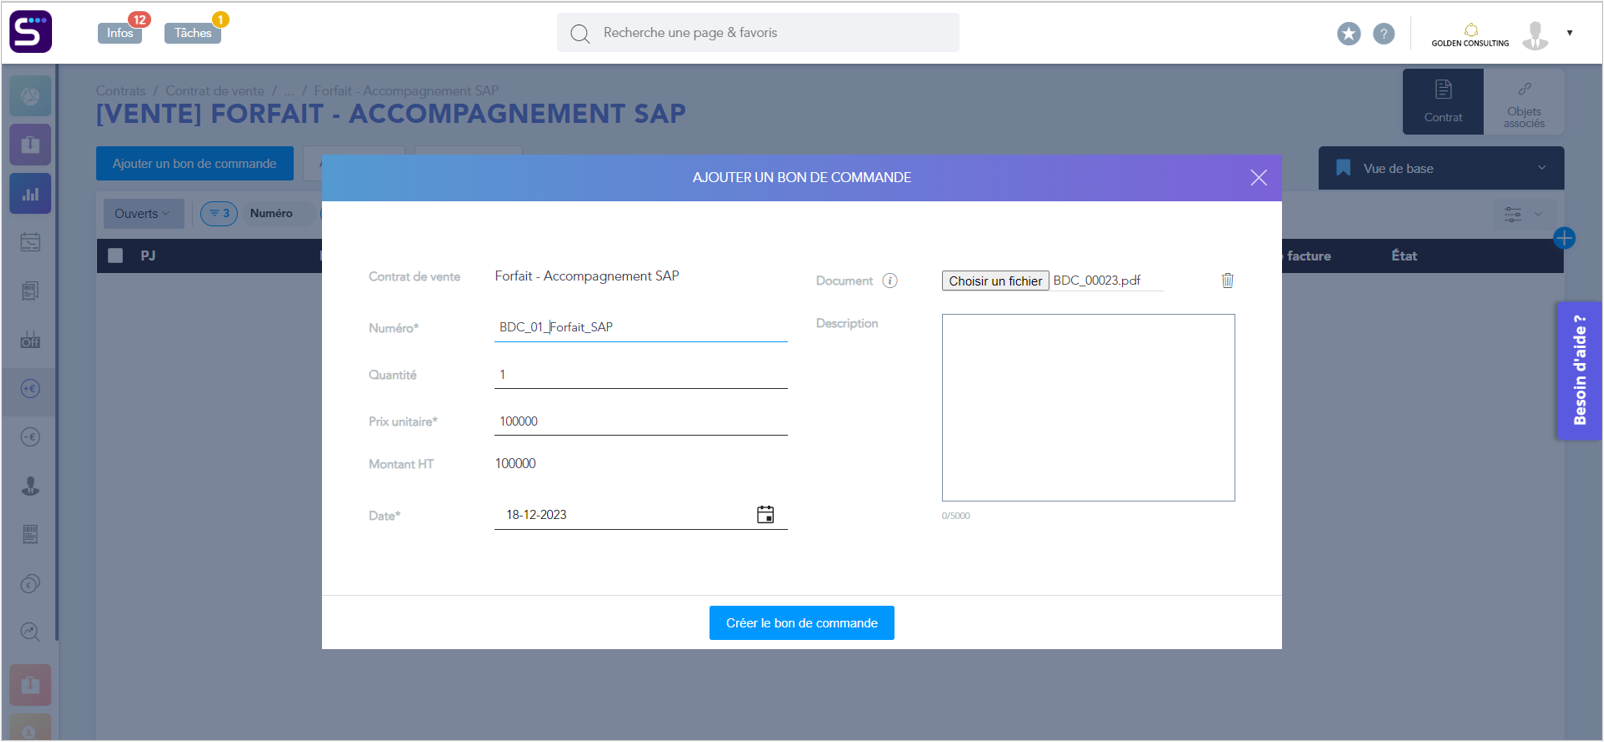Expand the 'Vue de base' view dropdown

(x=1441, y=168)
